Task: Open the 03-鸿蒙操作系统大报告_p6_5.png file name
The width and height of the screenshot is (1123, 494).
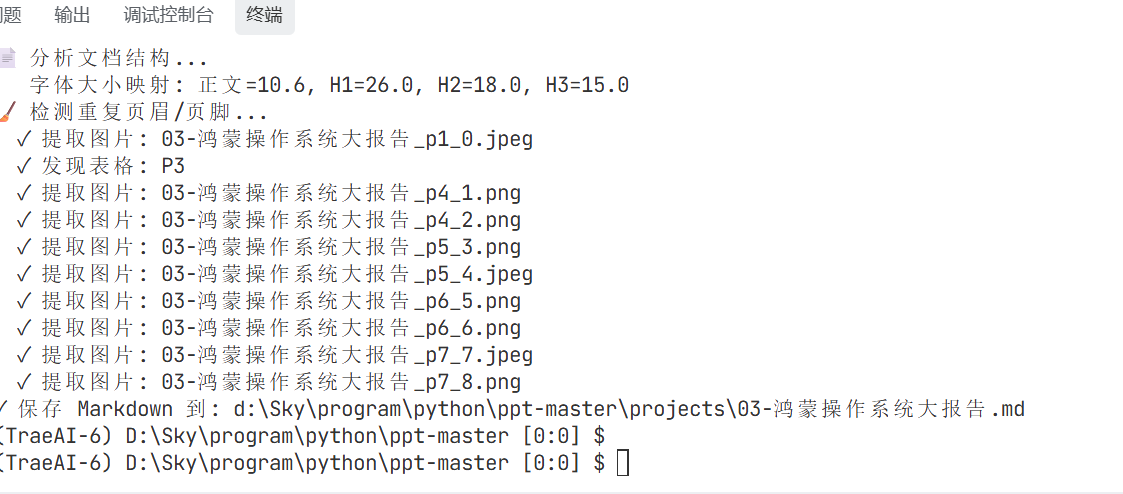Action: 341,301
